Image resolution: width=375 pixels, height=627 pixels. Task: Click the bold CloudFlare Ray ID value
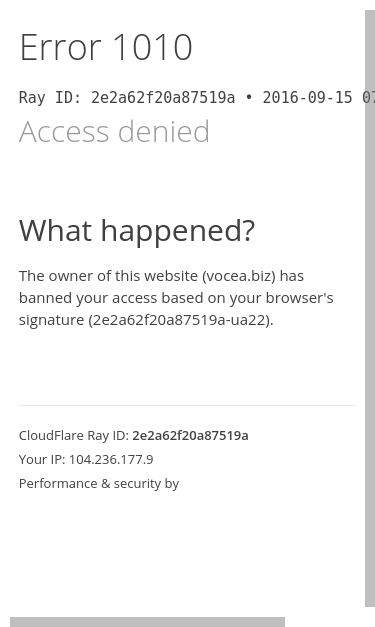(190, 435)
